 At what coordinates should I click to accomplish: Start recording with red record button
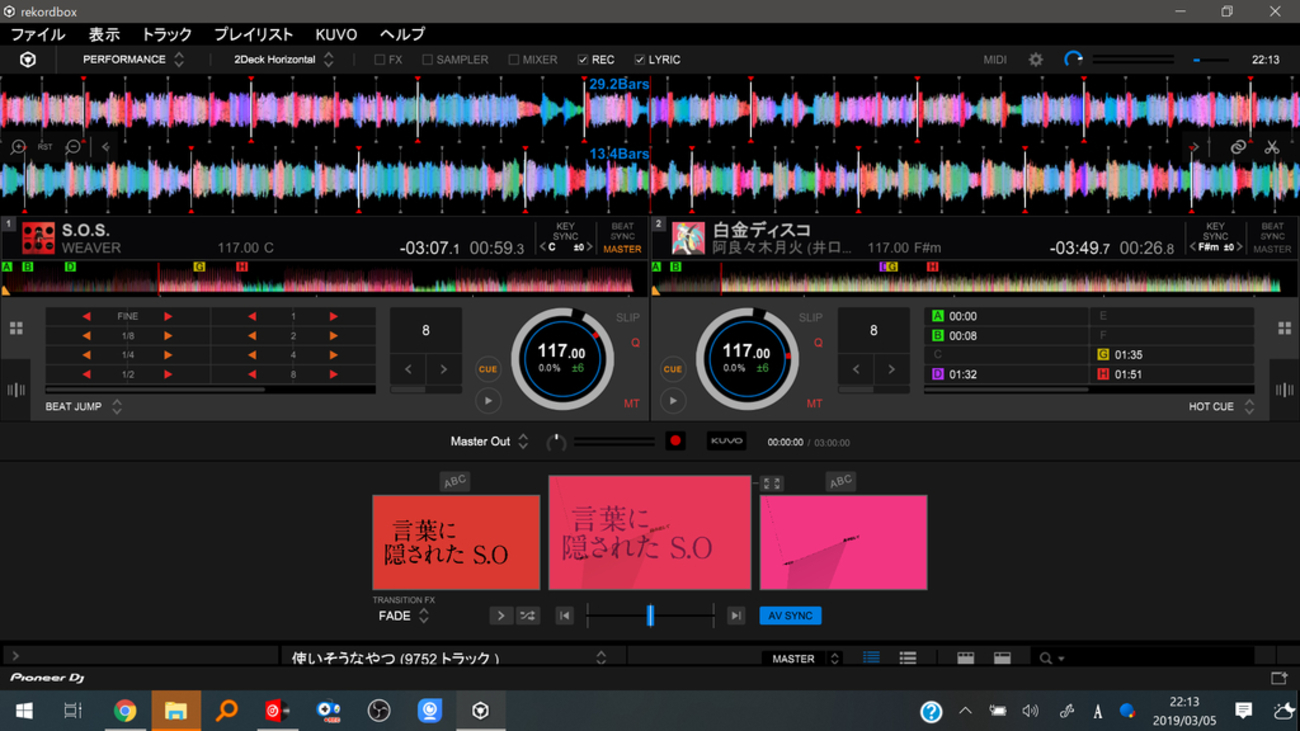click(675, 441)
